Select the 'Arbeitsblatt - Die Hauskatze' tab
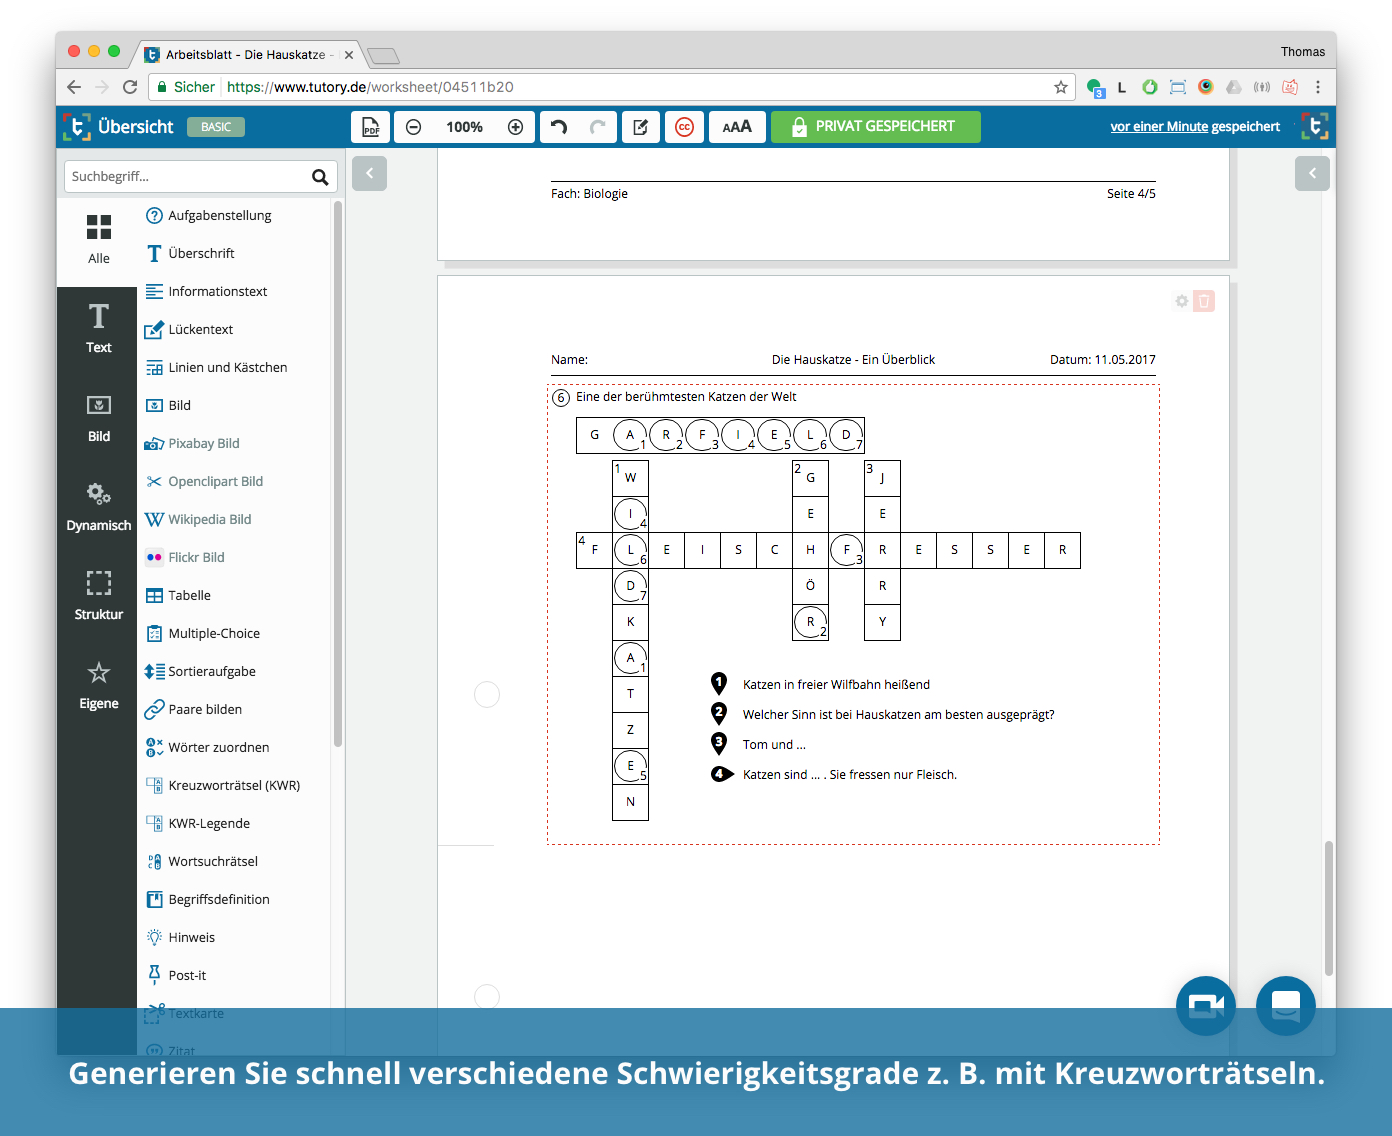 tap(248, 54)
